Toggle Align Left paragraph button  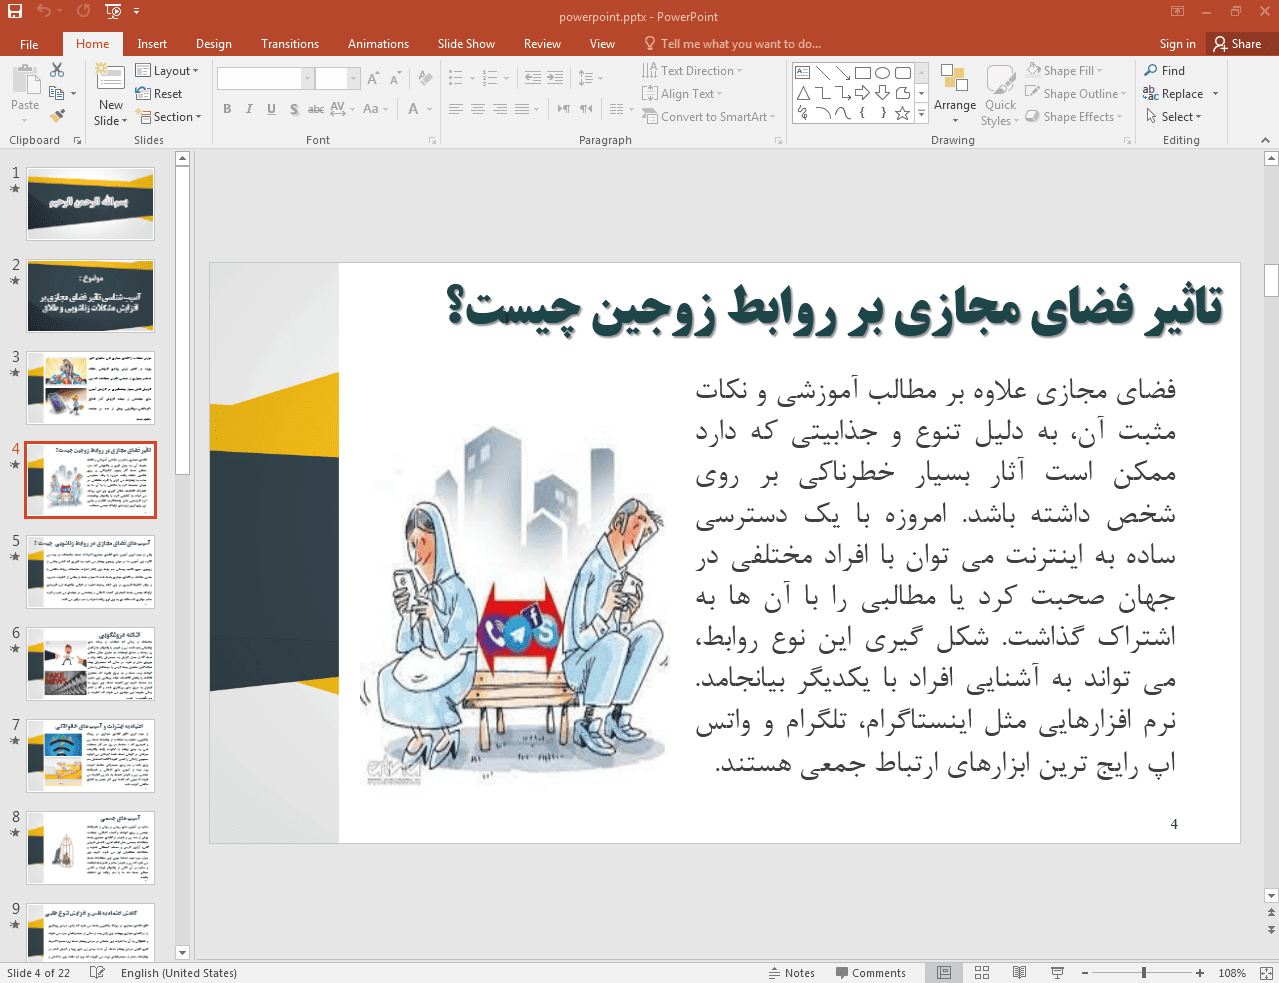coord(456,109)
